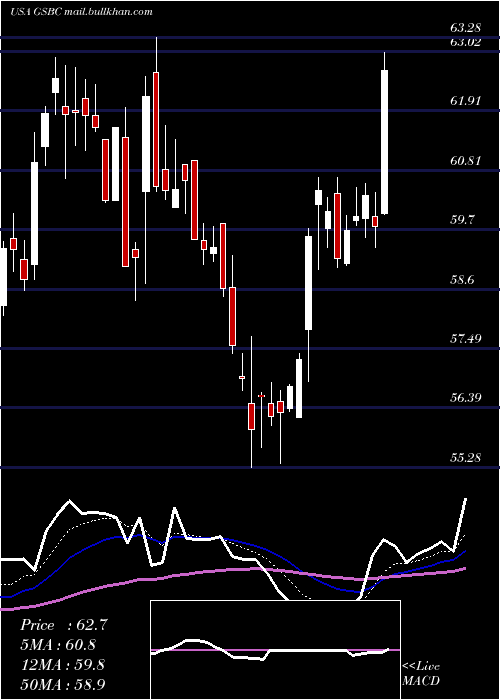The height and width of the screenshot is (700, 500).
Task: Click the 63.28 price axis label
Action: click(465, 28)
